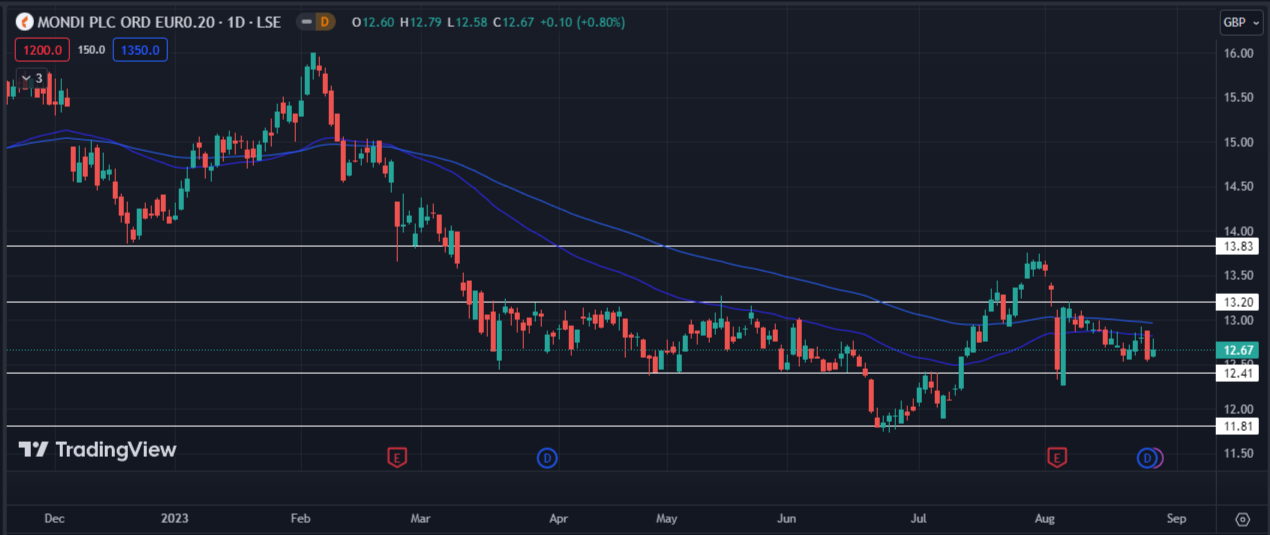Click the Dec label on time axis
Image resolution: width=1270 pixels, height=535 pixels.
coord(55,519)
